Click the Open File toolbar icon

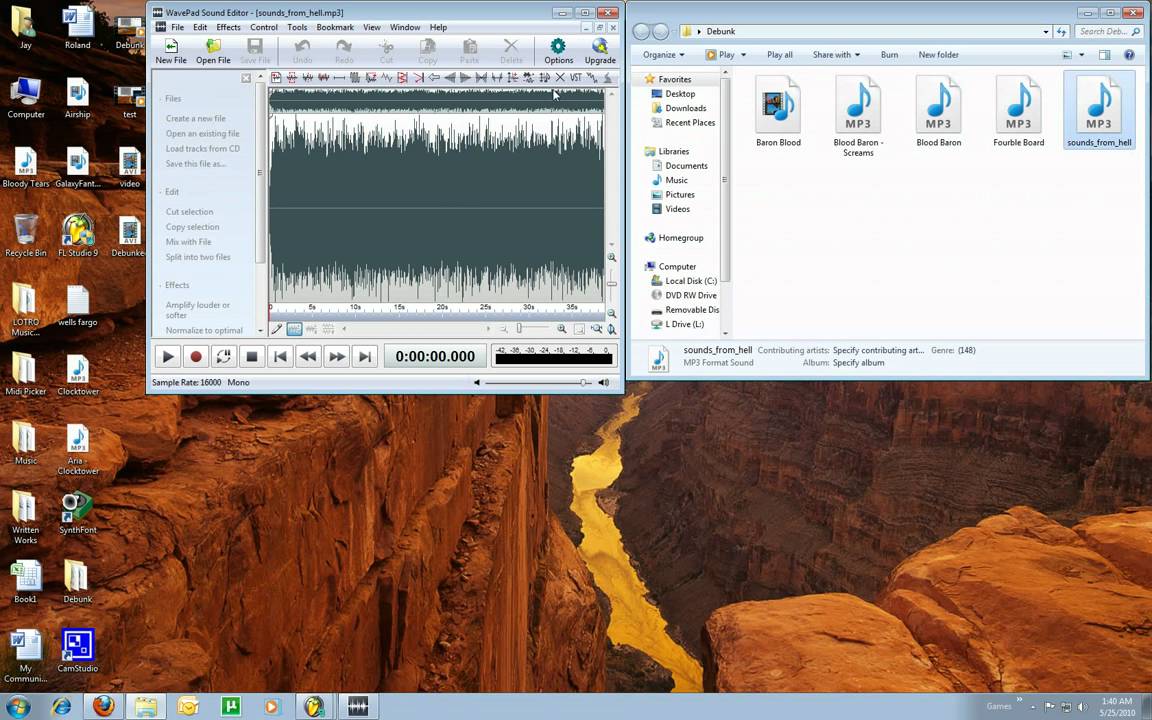[213, 51]
